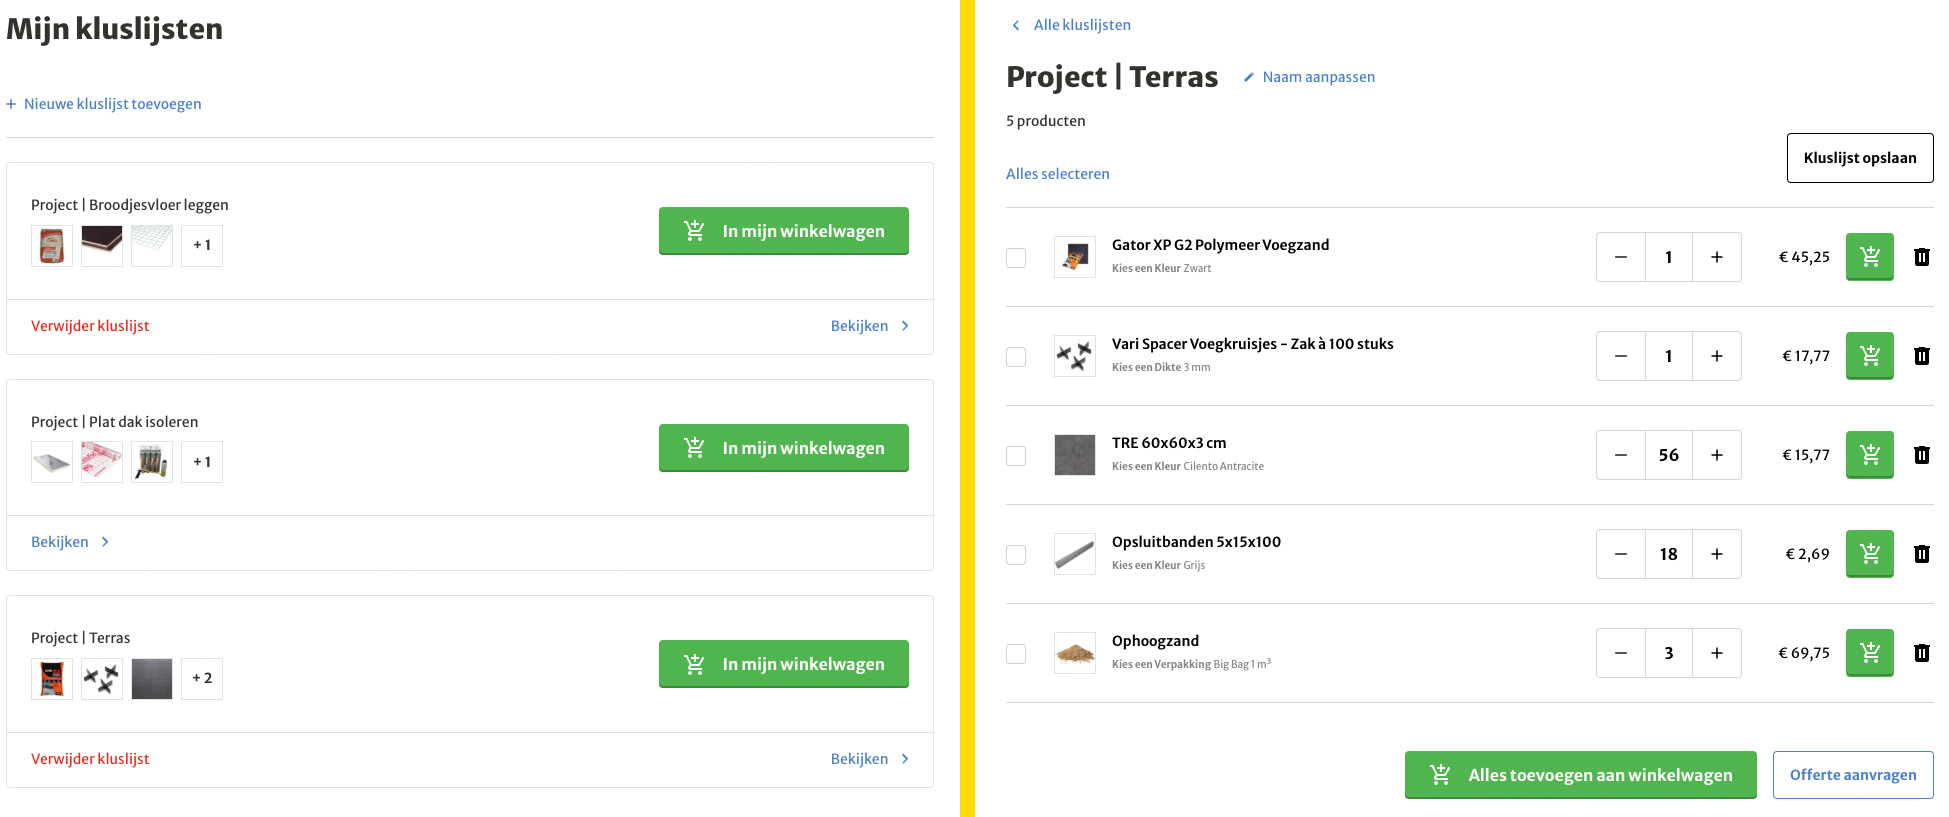Delete Gator XP G2 Polymeer Voegzand item
Viewport: 1949px width, 817px height.
coord(1921,257)
